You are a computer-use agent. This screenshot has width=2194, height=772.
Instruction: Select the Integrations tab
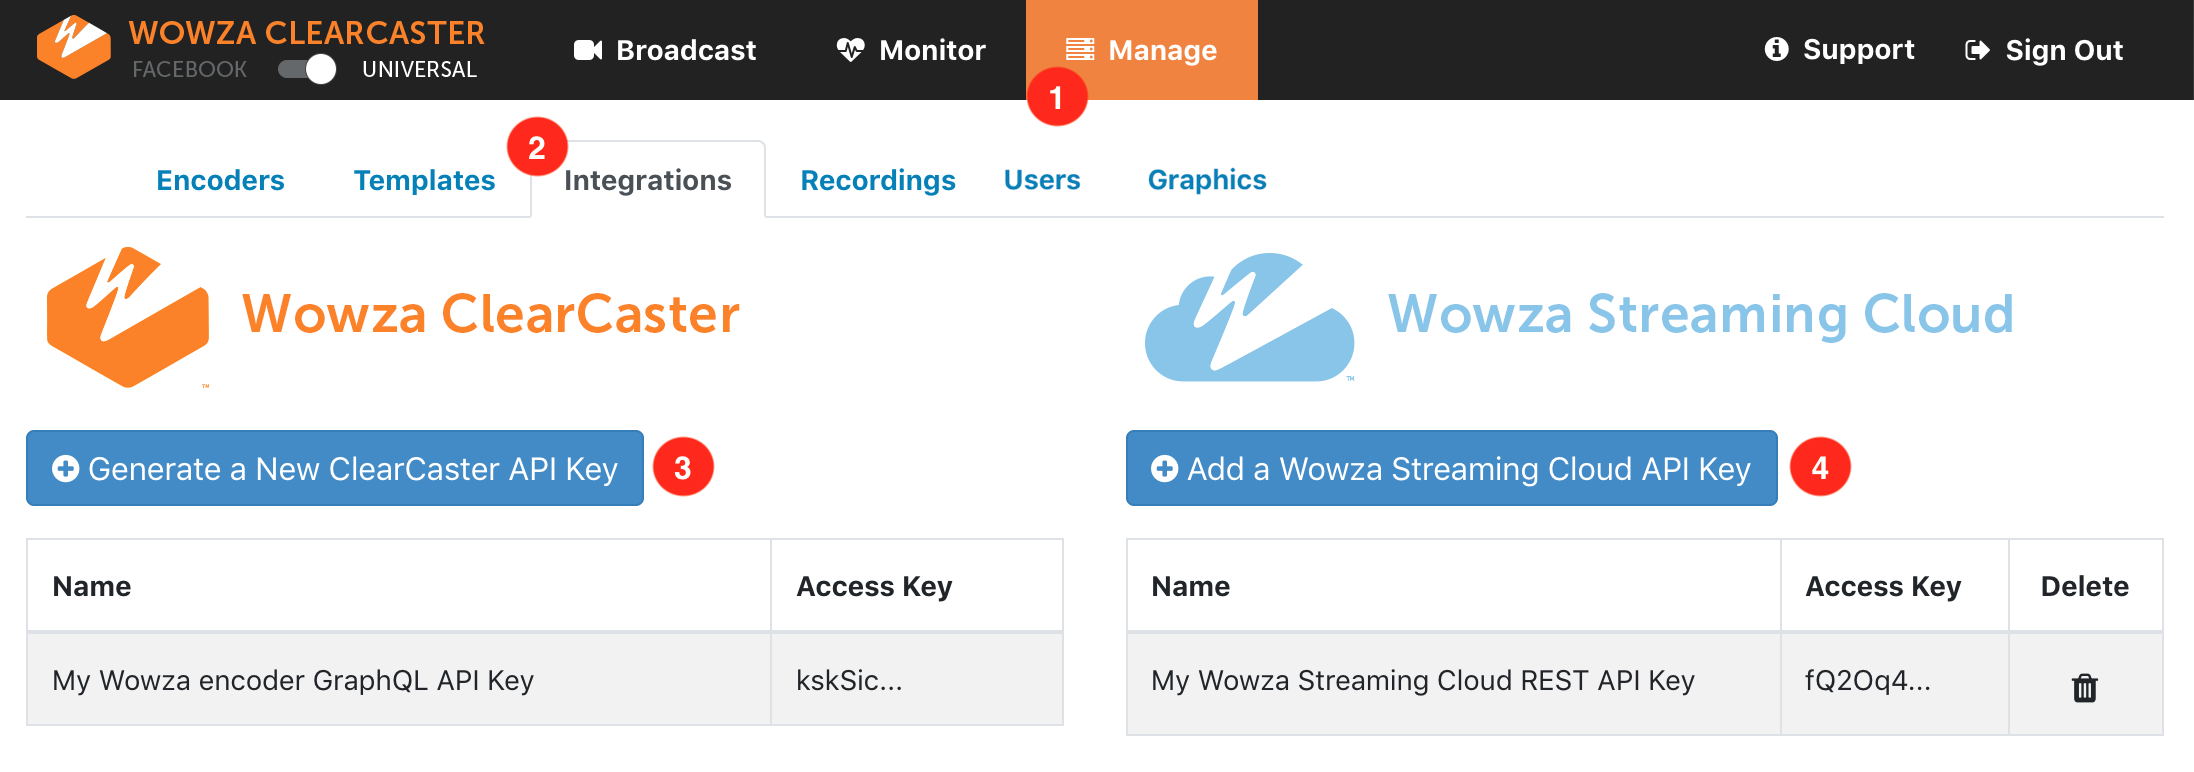coord(648,180)
